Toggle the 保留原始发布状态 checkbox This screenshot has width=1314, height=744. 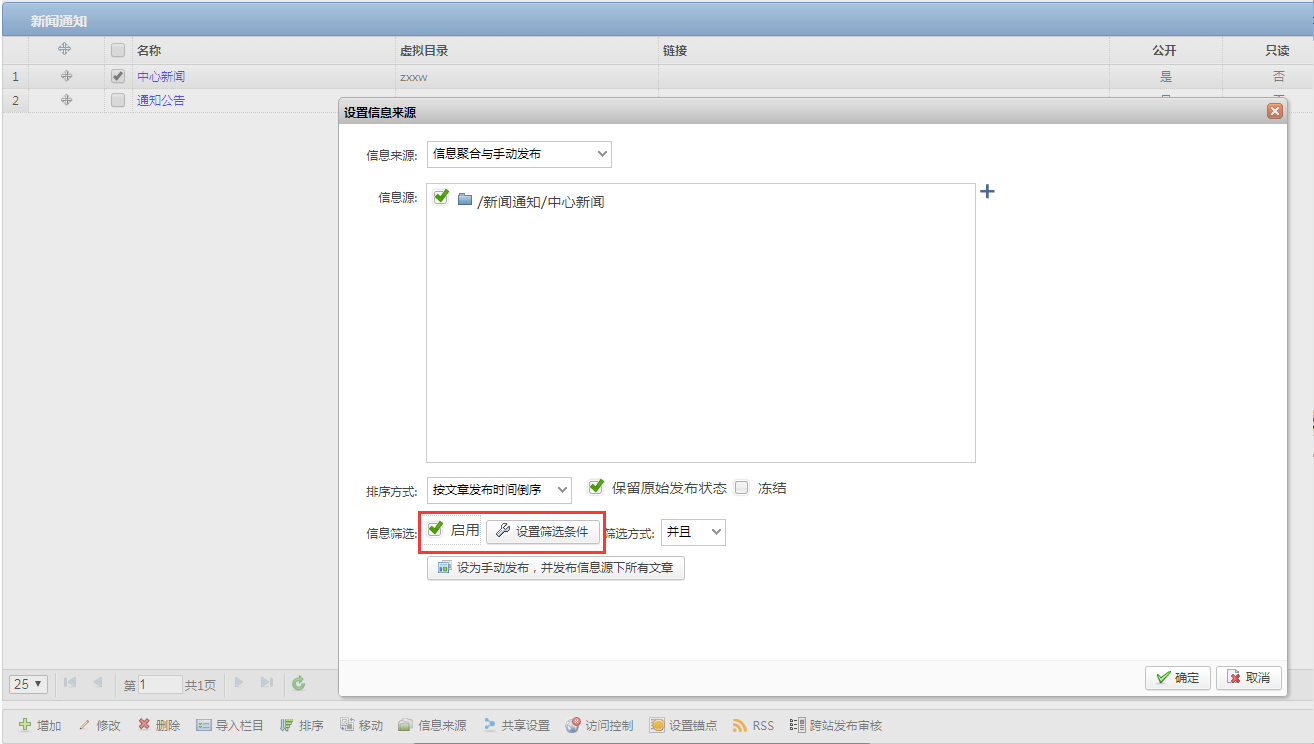[596, 487]
